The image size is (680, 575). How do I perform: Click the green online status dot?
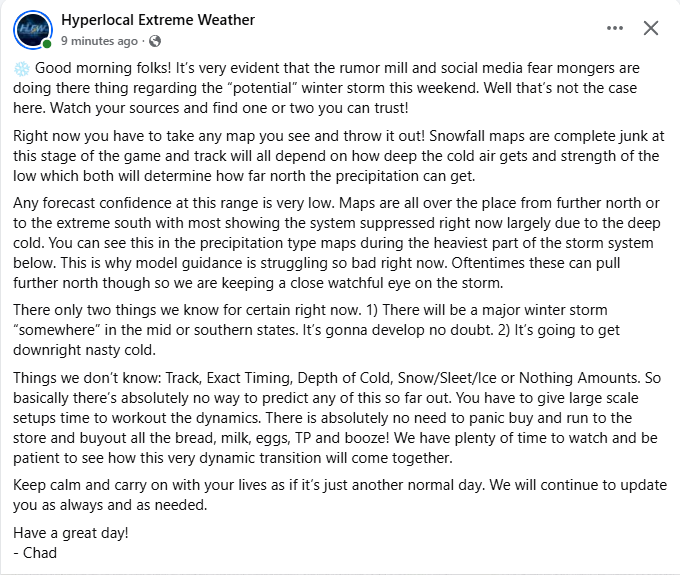point(47,45)
